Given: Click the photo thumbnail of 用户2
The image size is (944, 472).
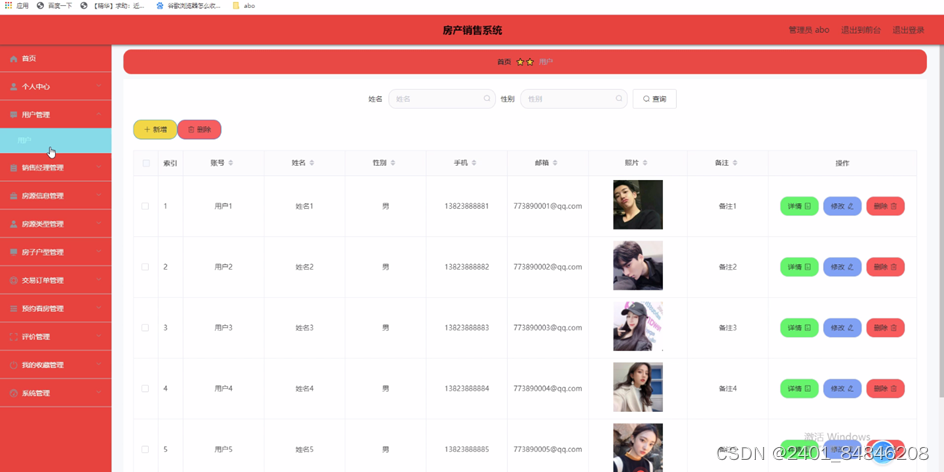Looking at the screenshot, I should click(x=638, y=266).
